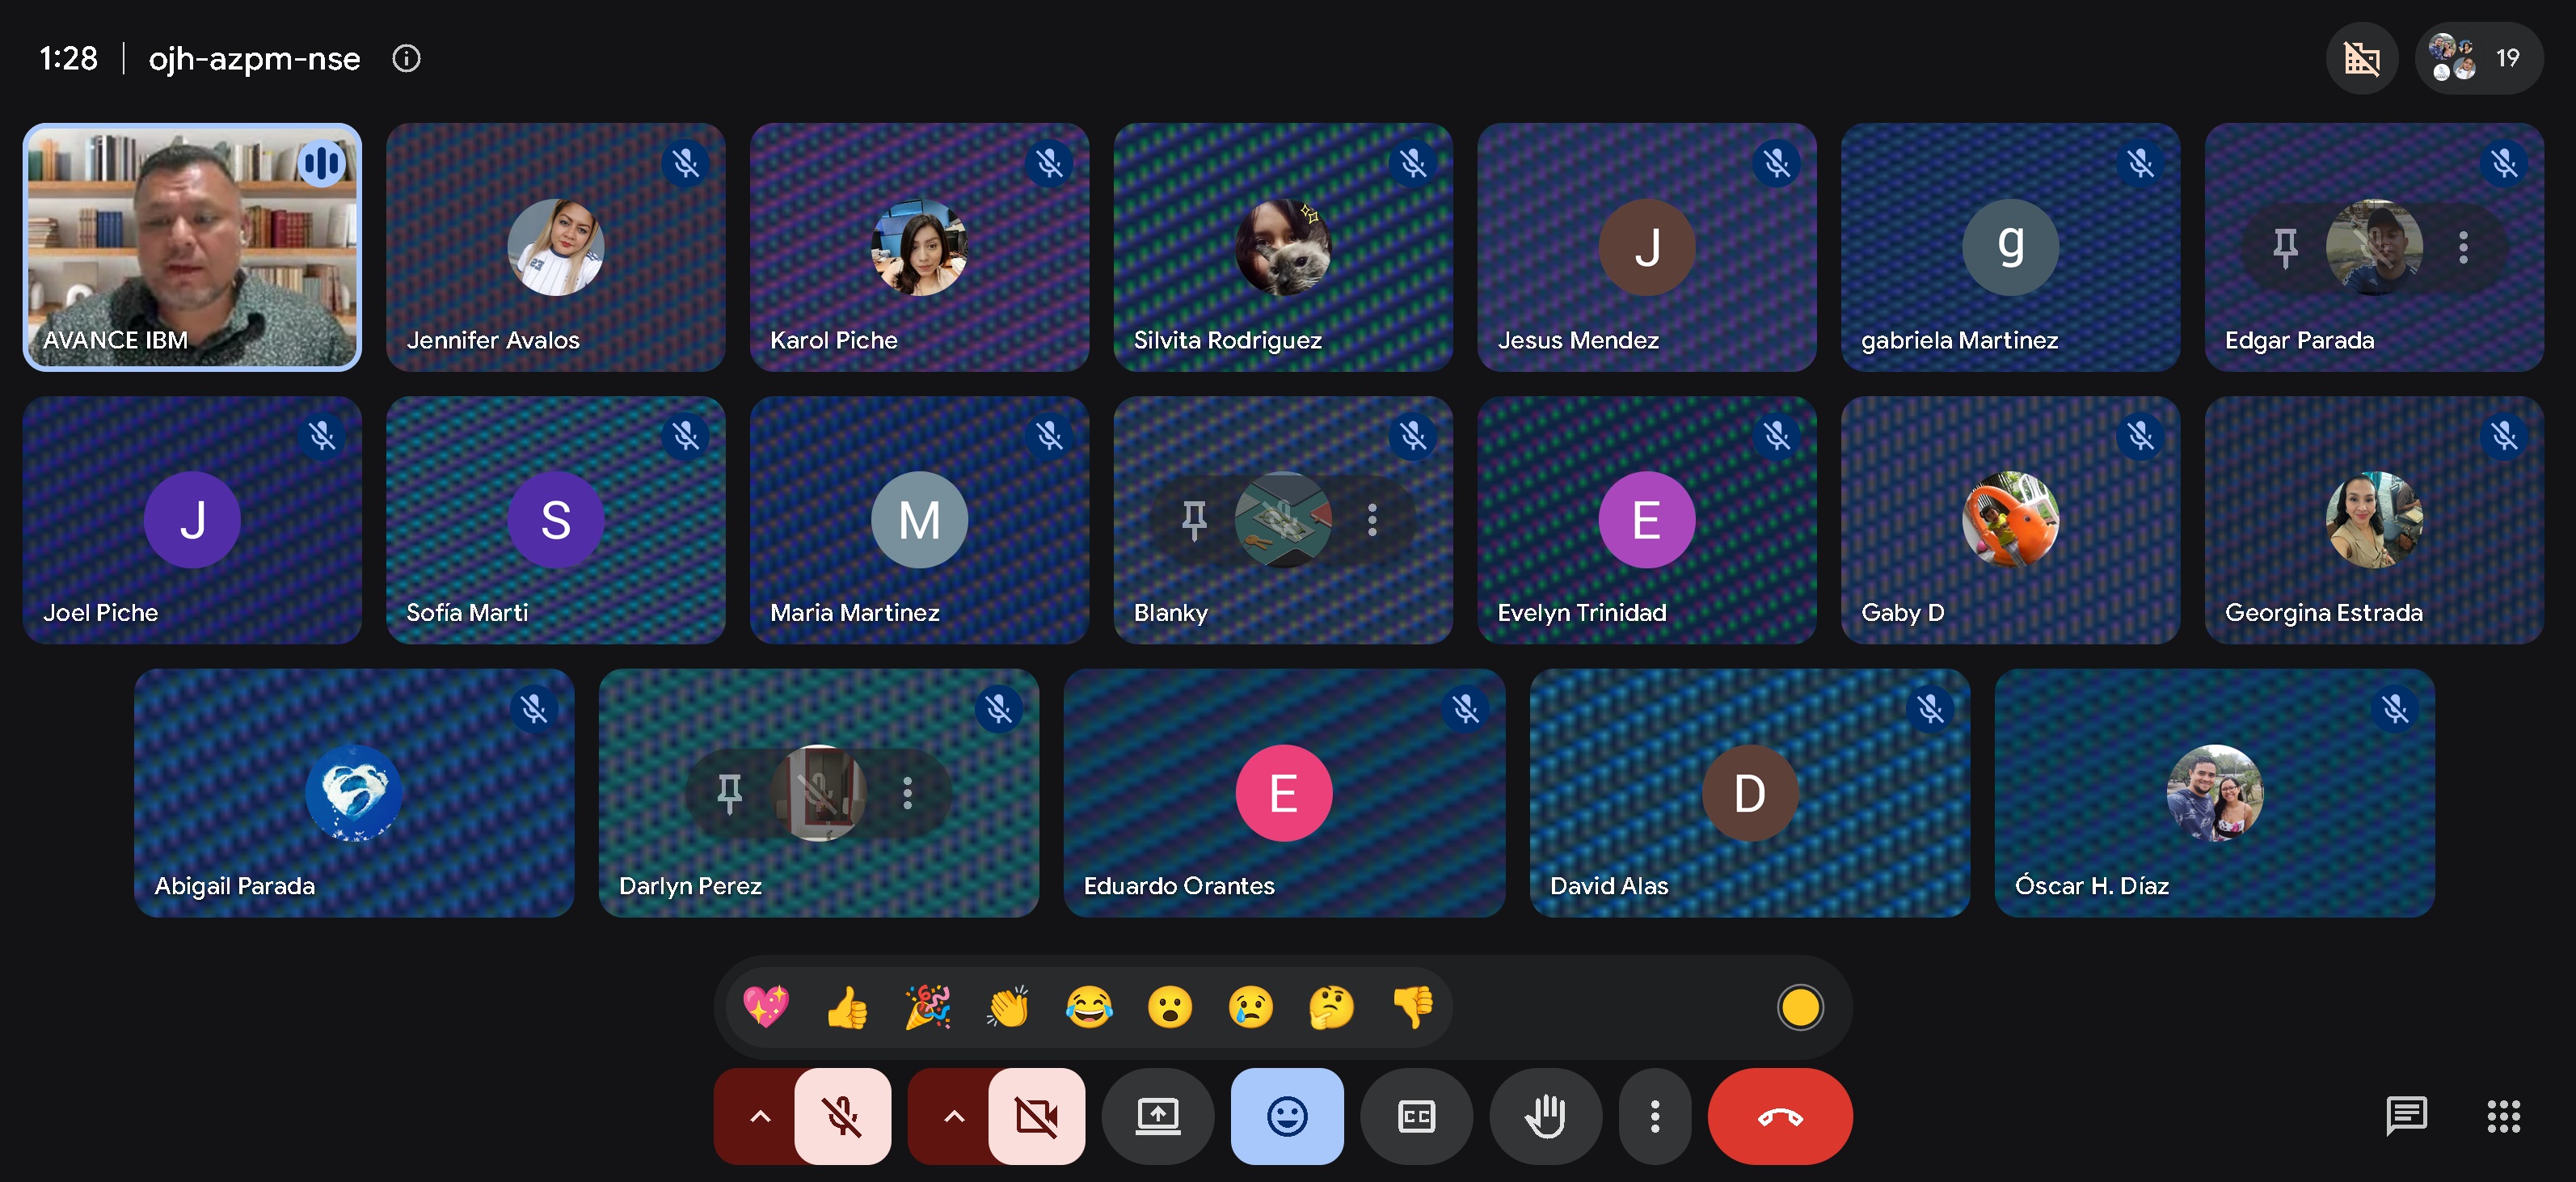Select Jennifer Avalos tile
Image resolution: width=2576 pixels, height=1182 pixels.
[x=556, y=247]
